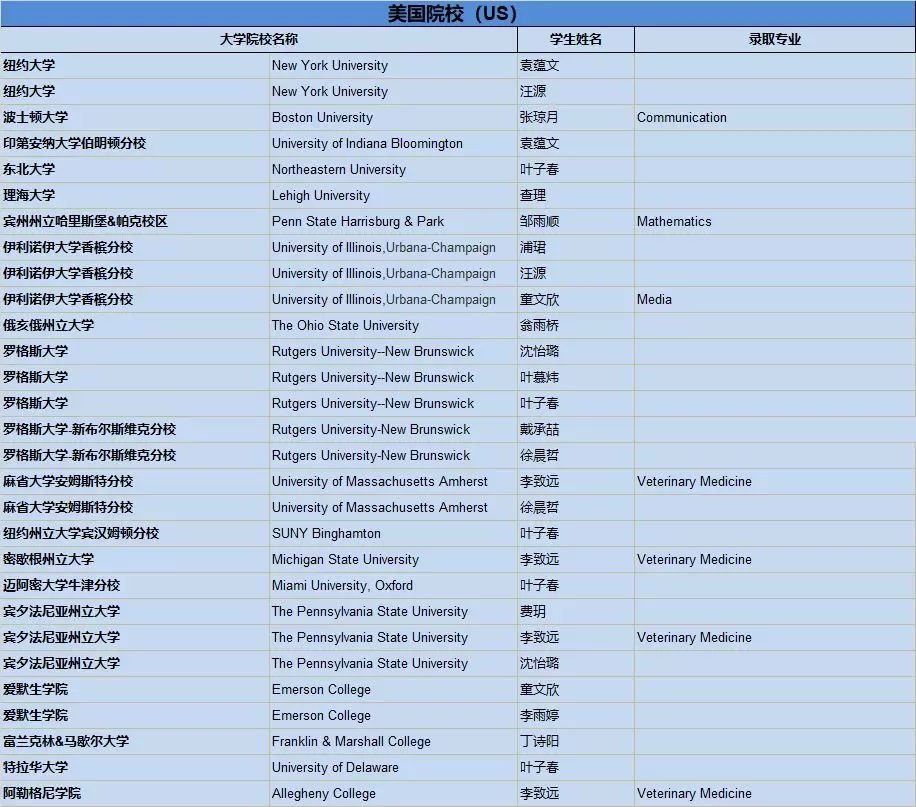The width and height of the screenshot is (916, 807).
Task: Select the 波士顿大学 Chinese name cell
Action: coord(134,117)
